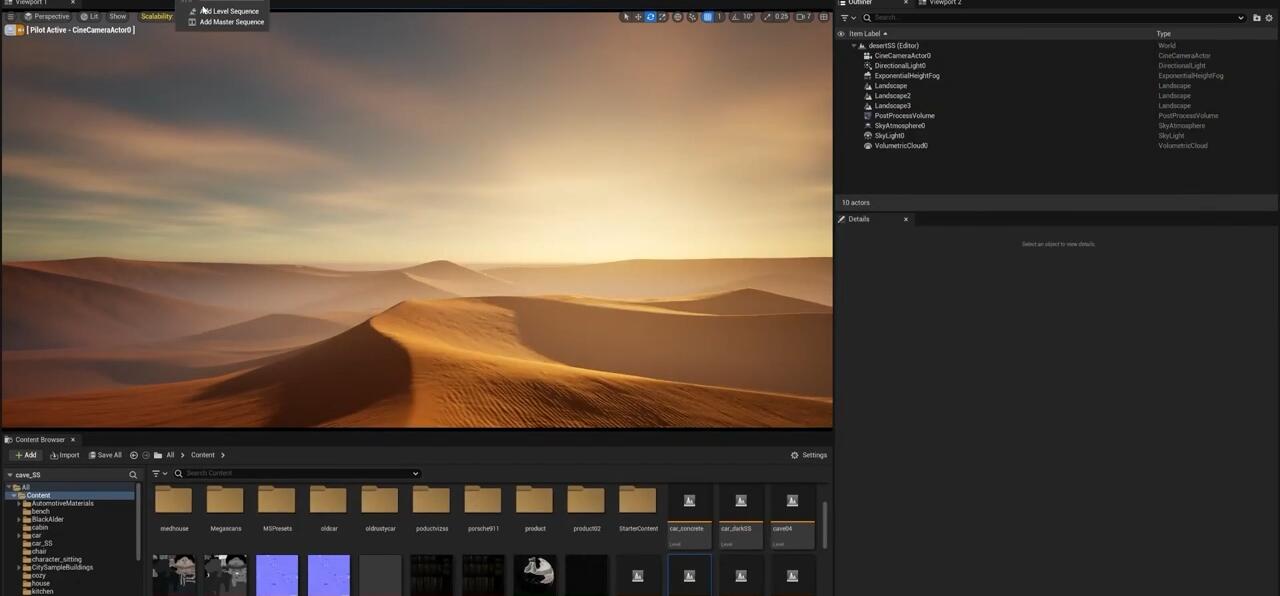1280x596 pixels.
Task: Collapse the cave_SS sources section
Action: 11,475
